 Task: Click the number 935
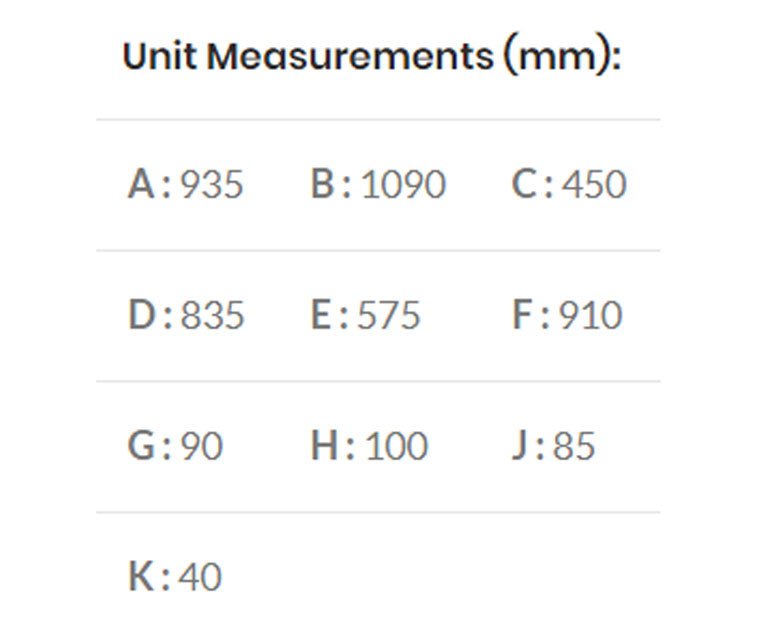coord(211,185)
